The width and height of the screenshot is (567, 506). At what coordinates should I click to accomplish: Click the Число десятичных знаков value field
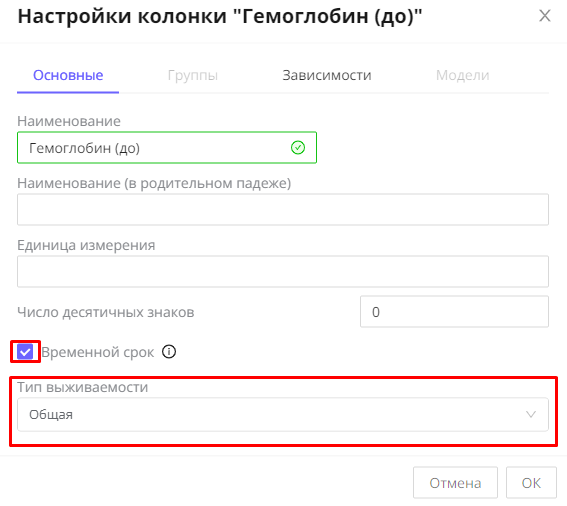[x=454, y=312]
